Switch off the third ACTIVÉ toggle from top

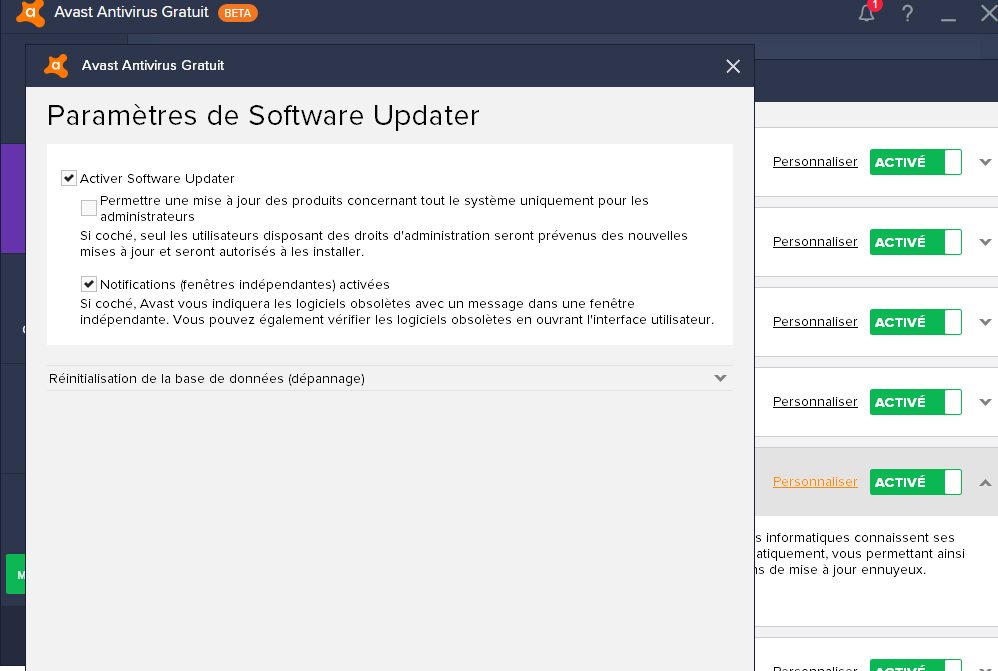pos(915,322)
